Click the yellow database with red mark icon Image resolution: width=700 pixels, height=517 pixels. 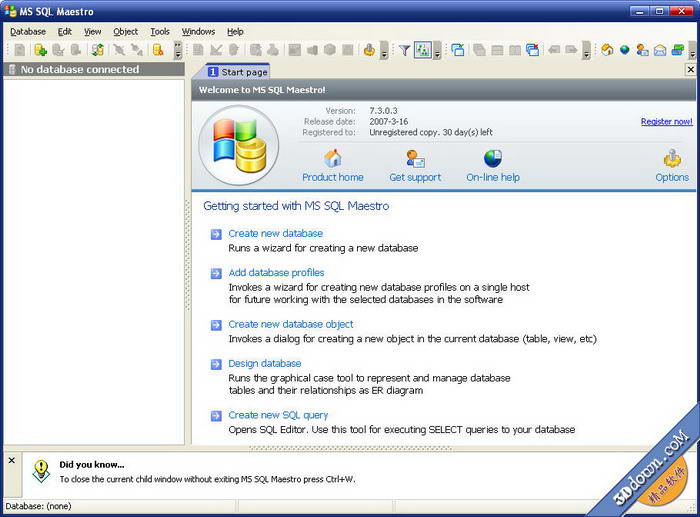[x=158, y=50]
